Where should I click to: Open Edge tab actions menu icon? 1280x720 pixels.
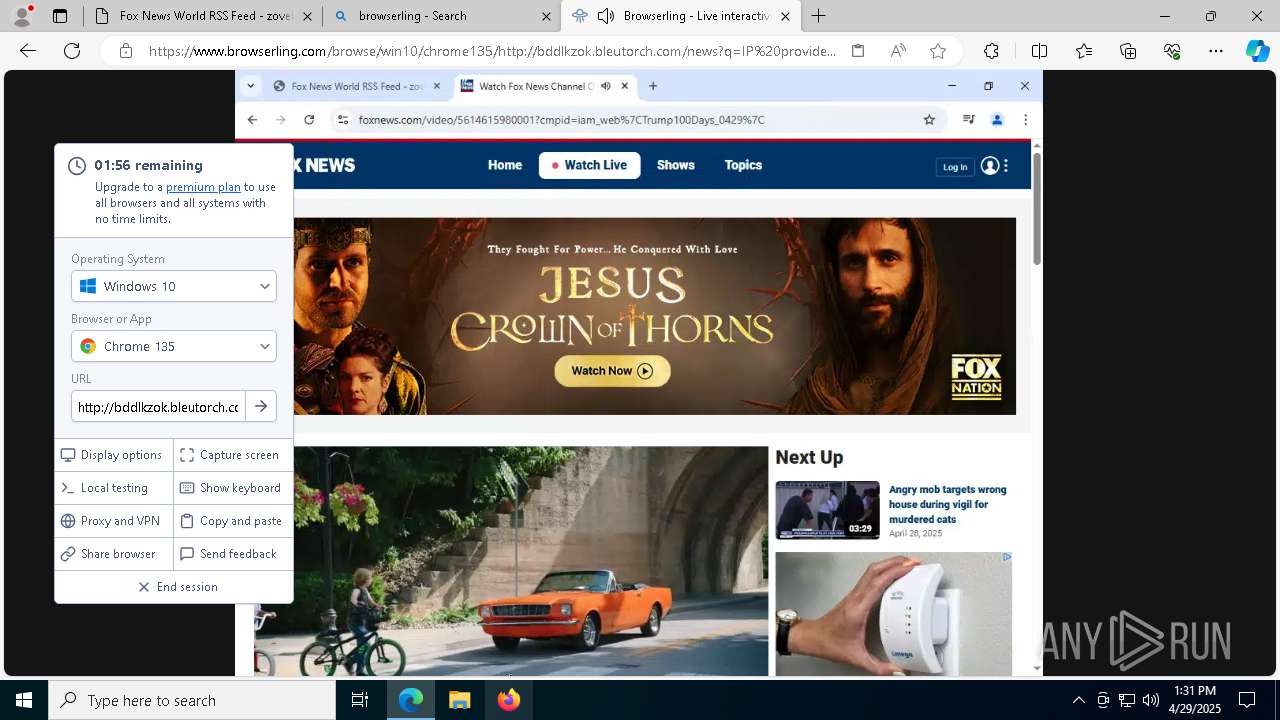[x=60, y=16]
